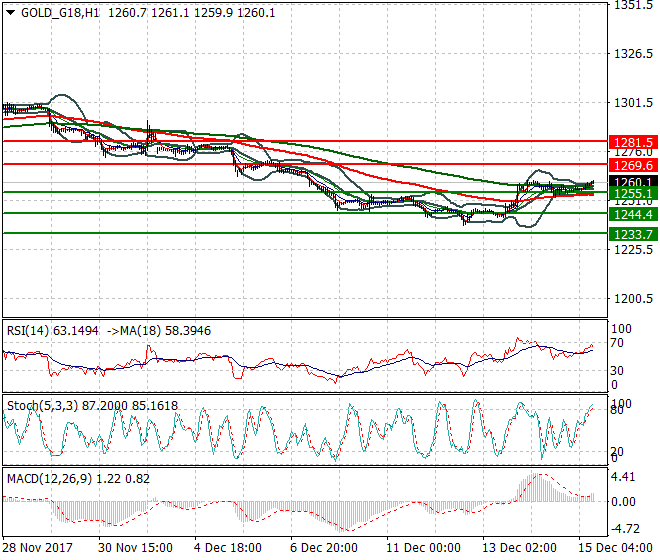Click the 1351.5 price axis value
Screen dimensions: 660x560
pos(634,5)
